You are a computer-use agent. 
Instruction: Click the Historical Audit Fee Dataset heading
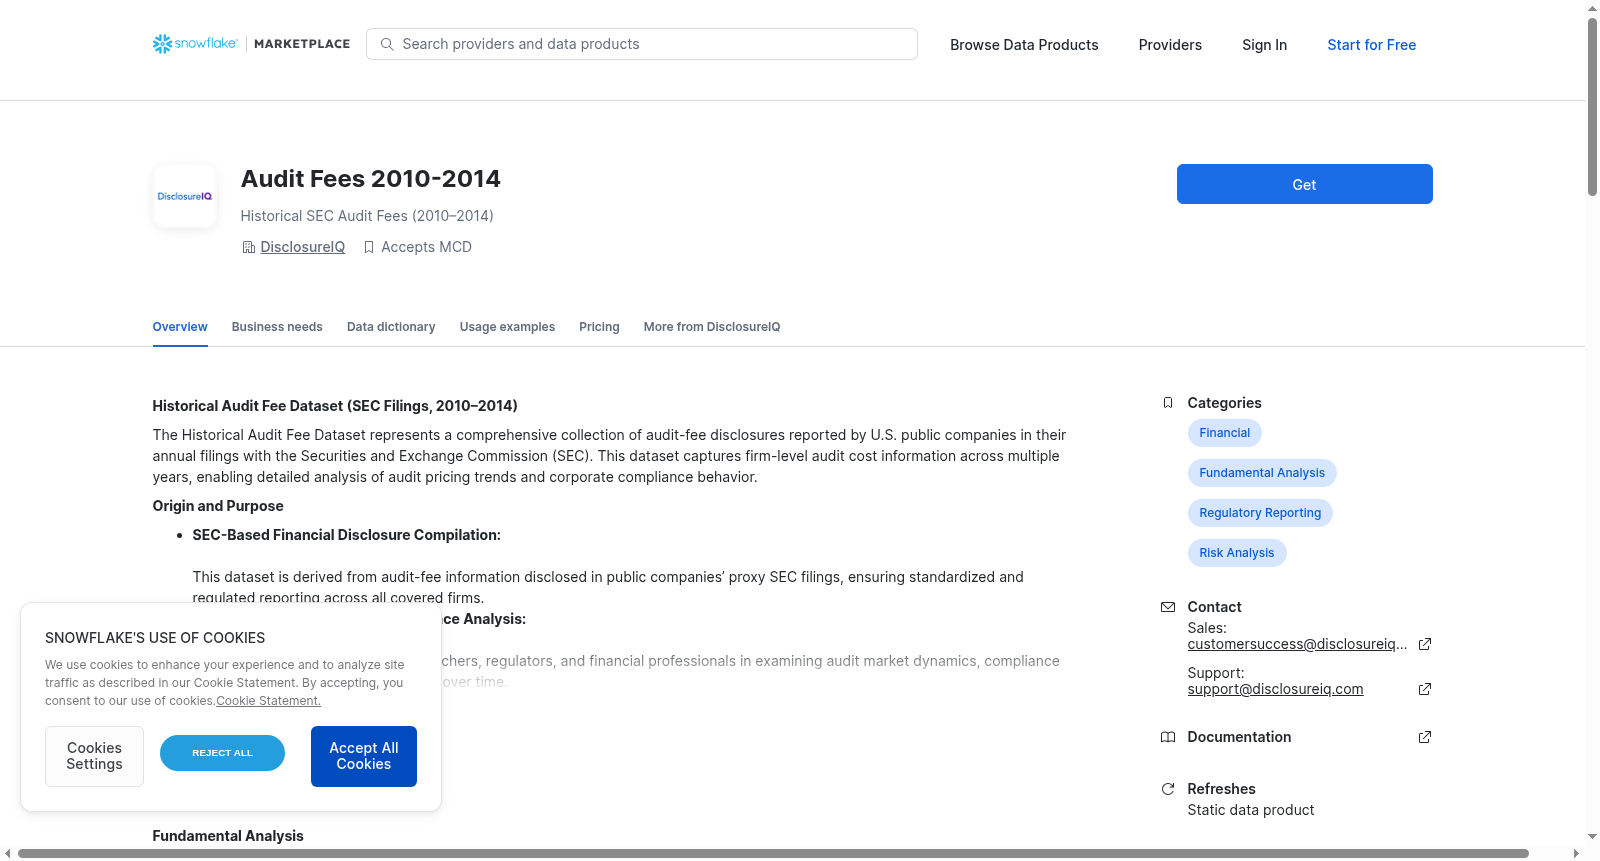point(335,406)
